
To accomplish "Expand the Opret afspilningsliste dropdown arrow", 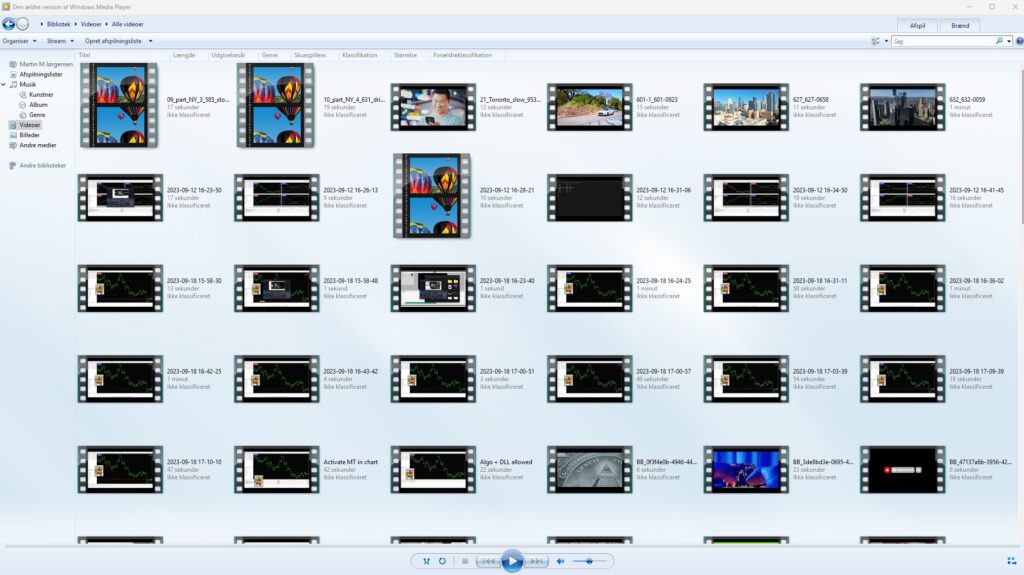I will click(150, 41).
